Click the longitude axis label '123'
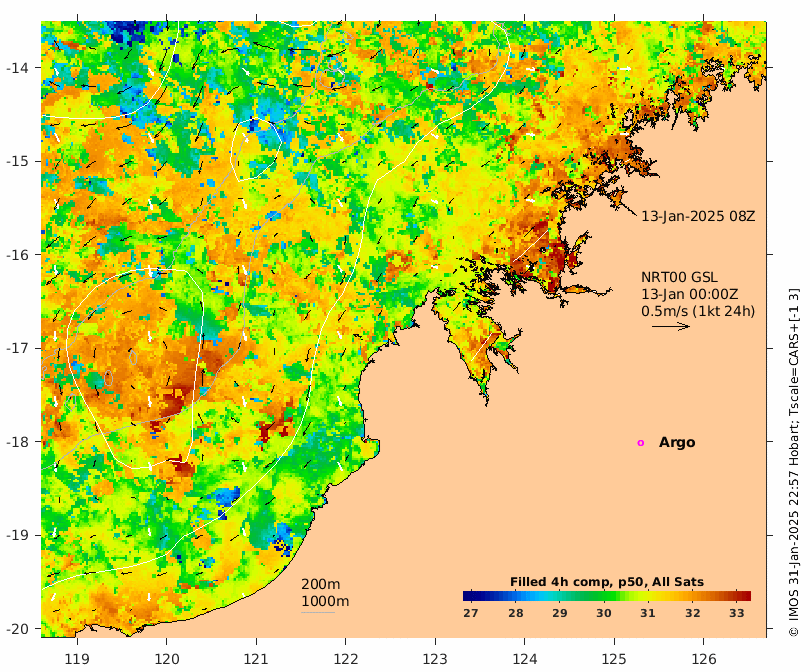The width and height of the screenshot is (810, 672). pos(435,660)
